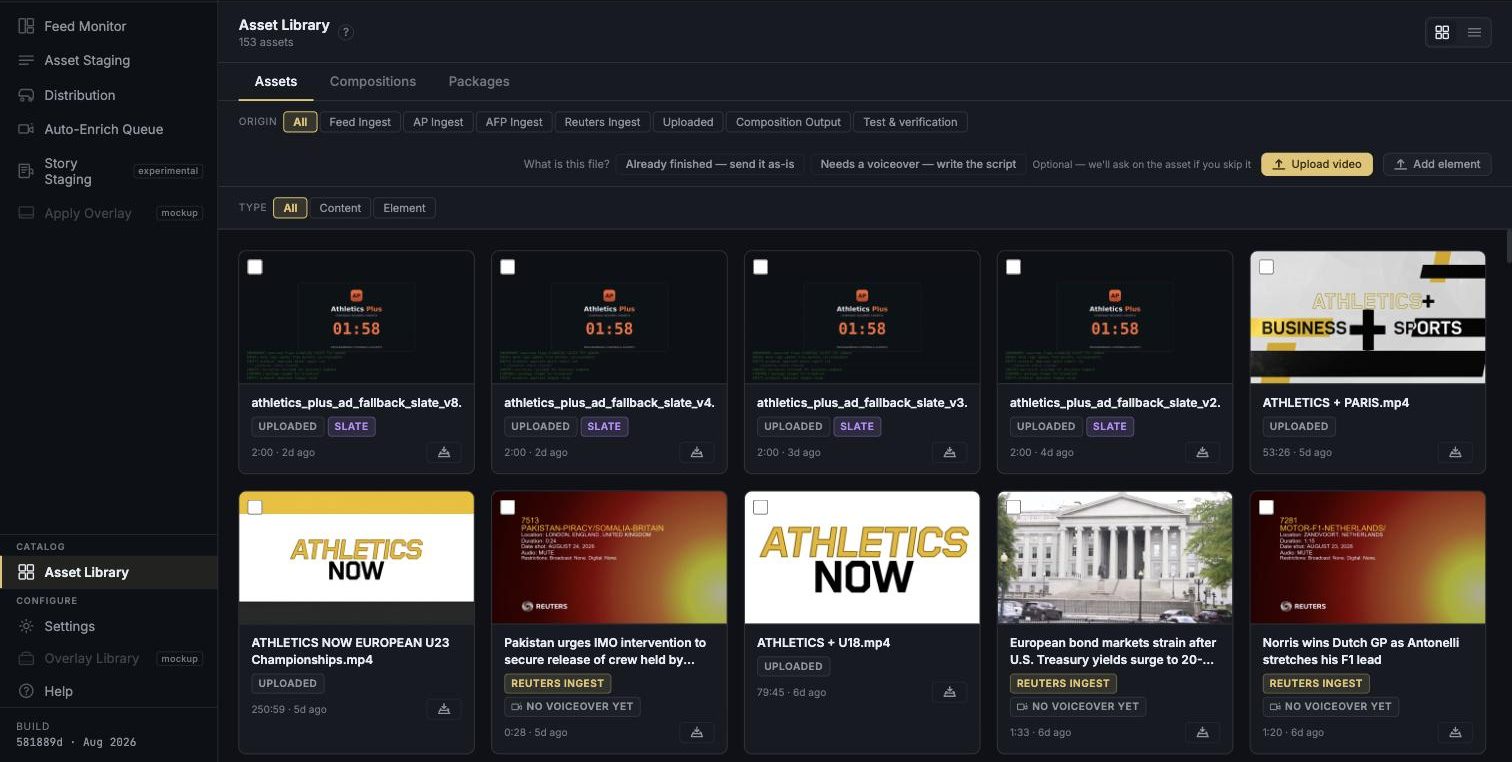This screenshot has width=1512, height=762.
Task: Switch to the Compositions tab
Action: (373, 81)
